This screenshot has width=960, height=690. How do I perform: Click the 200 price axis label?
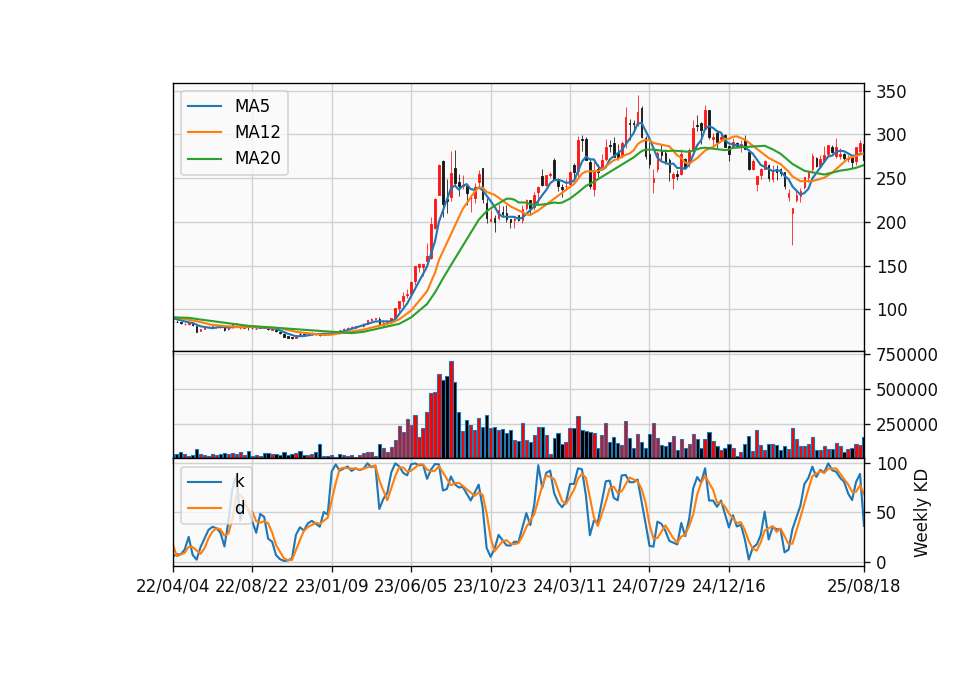click(x=891, y=223)
